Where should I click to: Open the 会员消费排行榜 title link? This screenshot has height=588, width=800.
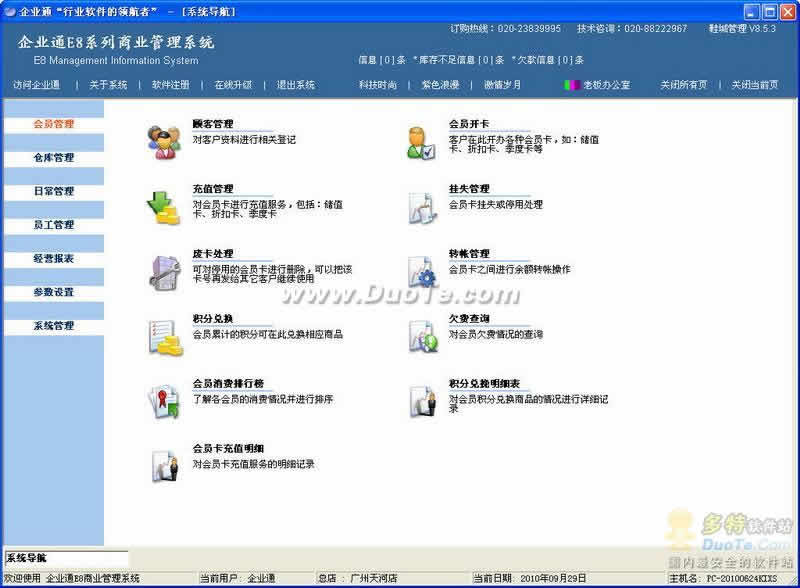[x=228, y=383]
